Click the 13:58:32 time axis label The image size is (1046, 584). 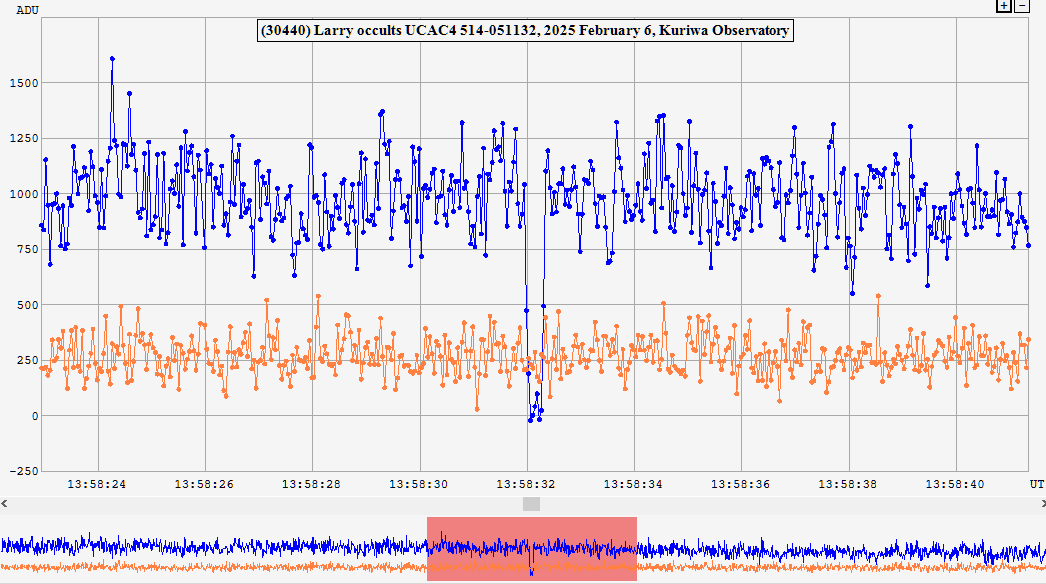[526, 485]
